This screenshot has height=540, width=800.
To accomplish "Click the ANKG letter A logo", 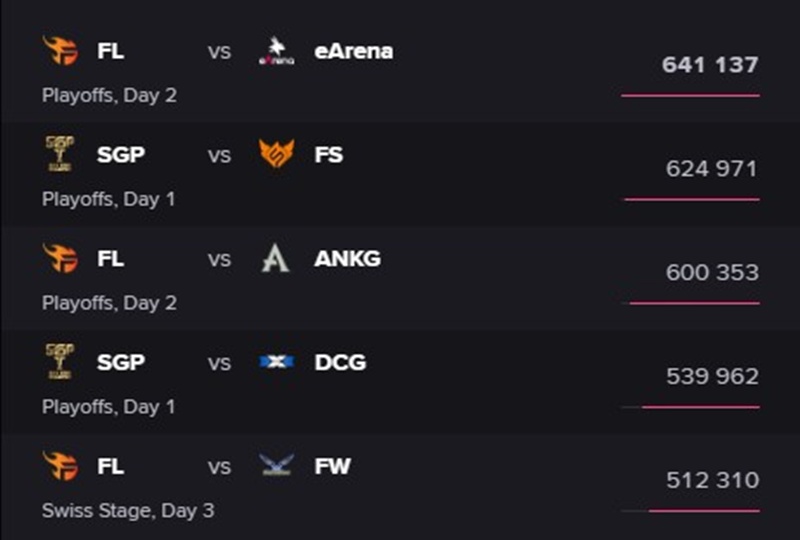I will tap(276, 258).
